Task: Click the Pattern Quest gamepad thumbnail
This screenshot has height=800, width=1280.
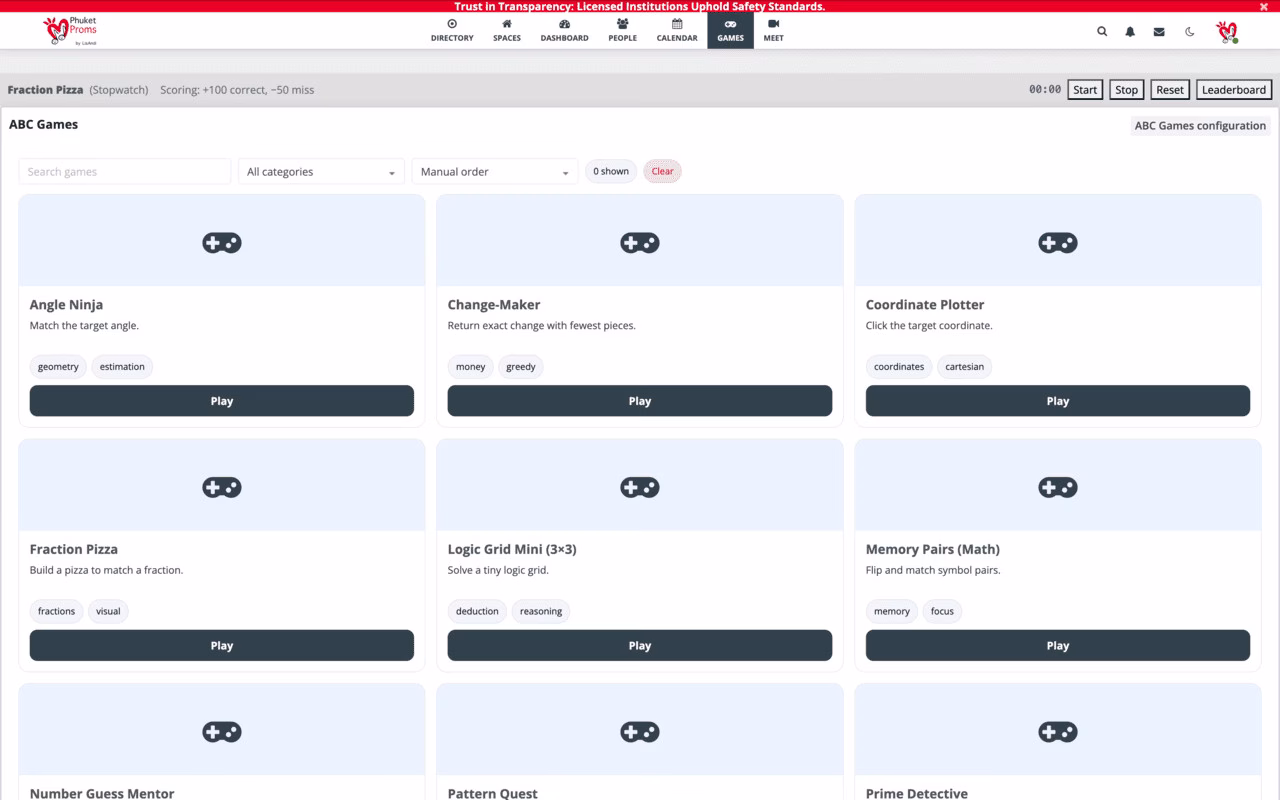Action: tap(640, 732)
